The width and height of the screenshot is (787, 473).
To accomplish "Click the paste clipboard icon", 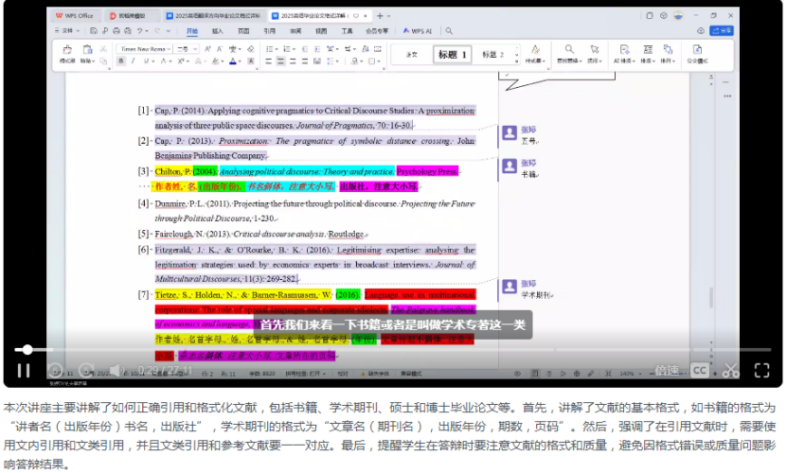I will click(88, 50).
